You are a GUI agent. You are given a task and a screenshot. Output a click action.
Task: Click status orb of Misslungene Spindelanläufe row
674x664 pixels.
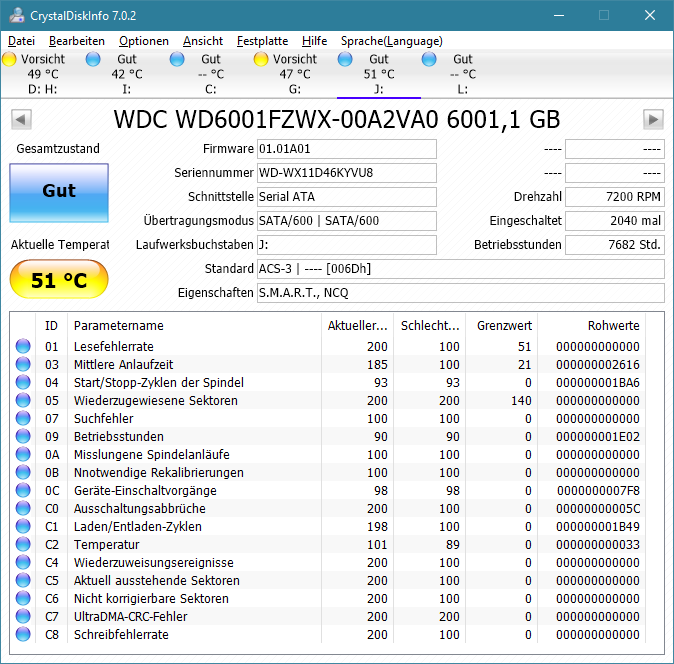click(23, 454)
